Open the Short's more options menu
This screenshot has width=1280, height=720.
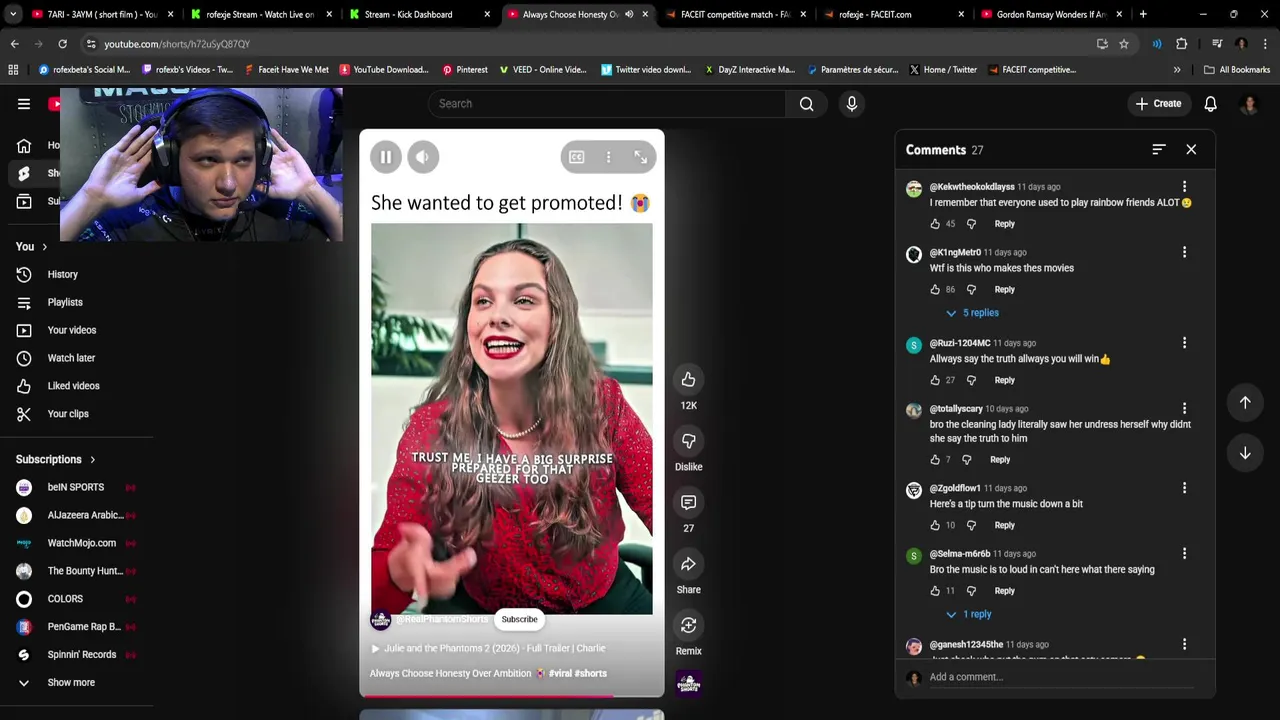click(608, 157)
